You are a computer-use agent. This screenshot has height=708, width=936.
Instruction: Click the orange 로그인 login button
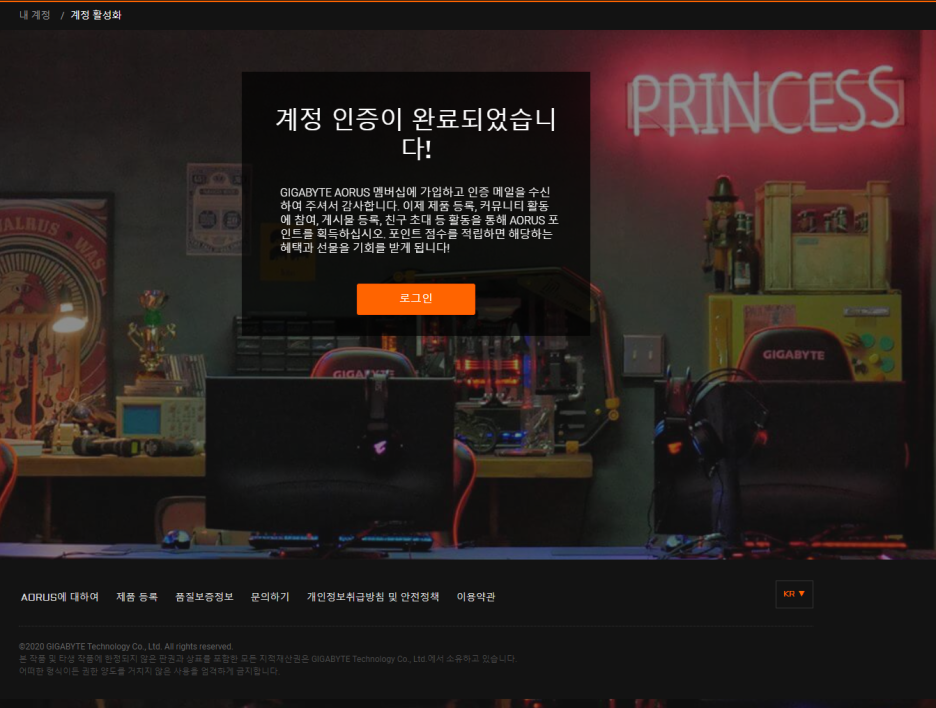coord(415,298)
